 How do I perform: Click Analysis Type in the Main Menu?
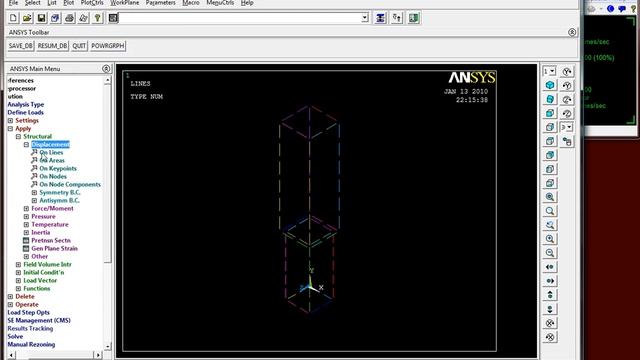(x=26, y=104)
